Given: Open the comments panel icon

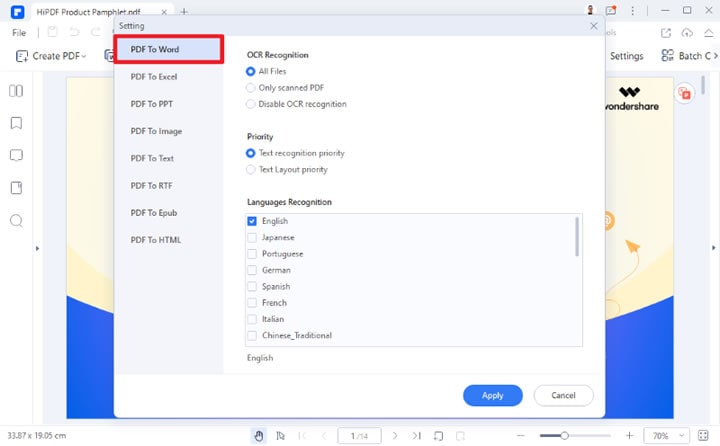Looking at the screenshot, I should coord(16,155).
